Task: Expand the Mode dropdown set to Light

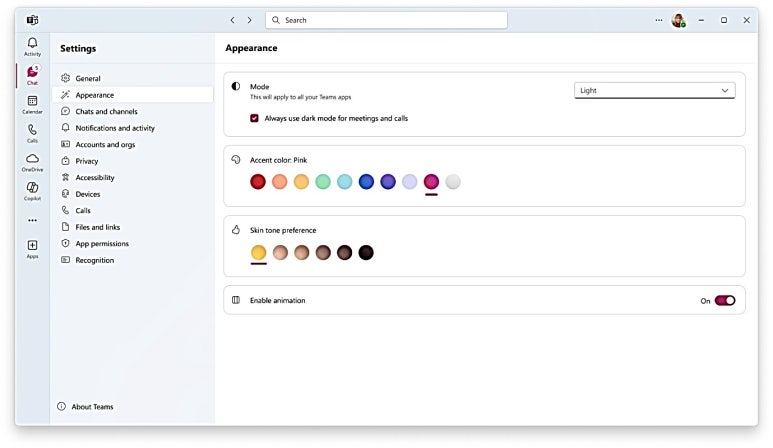Action: click(654, 90)
